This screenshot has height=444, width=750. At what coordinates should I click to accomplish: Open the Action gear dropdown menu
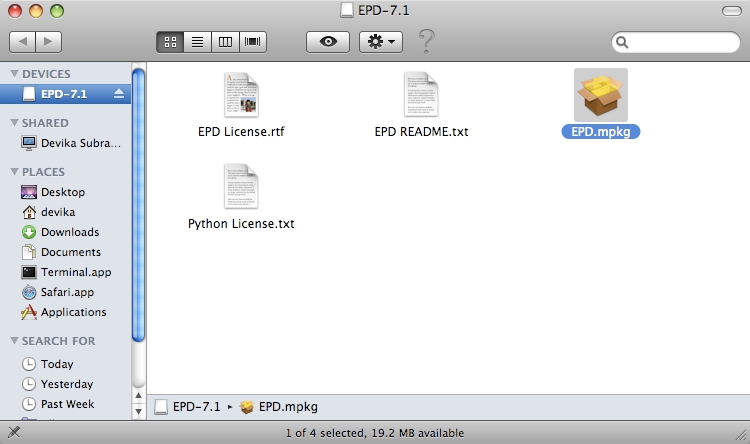(x=381, y=42)
